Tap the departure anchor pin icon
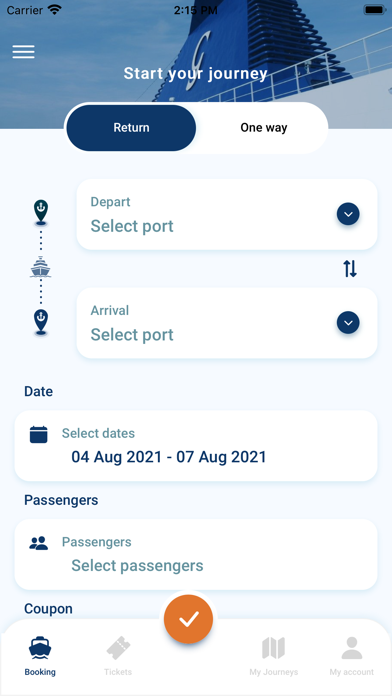The width and height of the screenshot is (392, 696). [41, 213]
